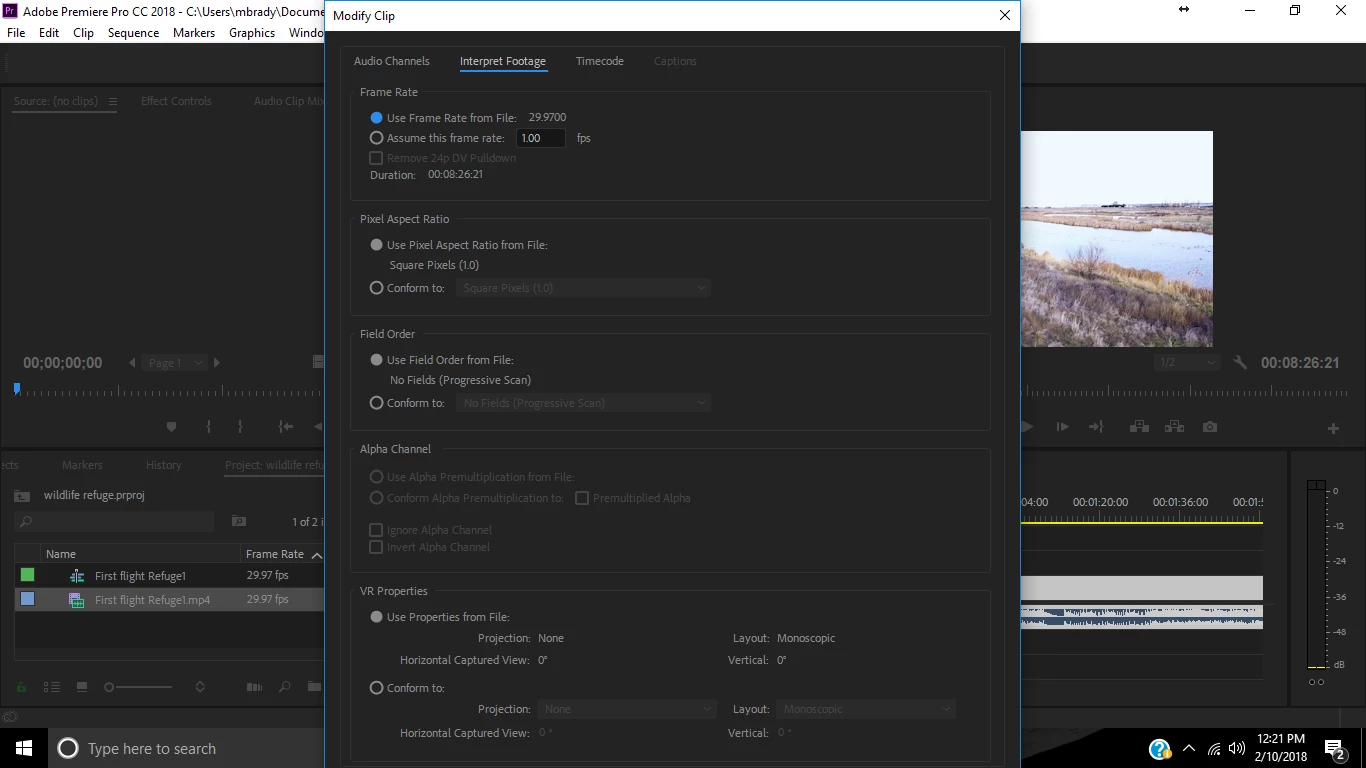This screenshot has width=1366, height=768.
Task: Click the Go to In point icon
Action: 286,427
